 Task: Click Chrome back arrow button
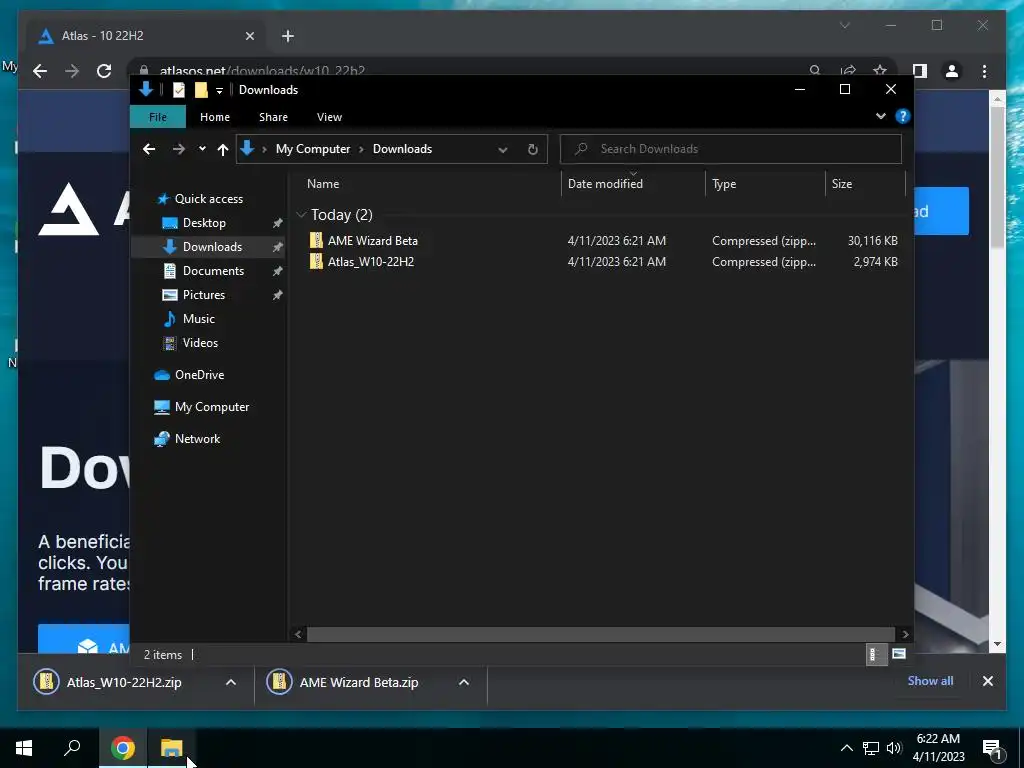(40, 71)
